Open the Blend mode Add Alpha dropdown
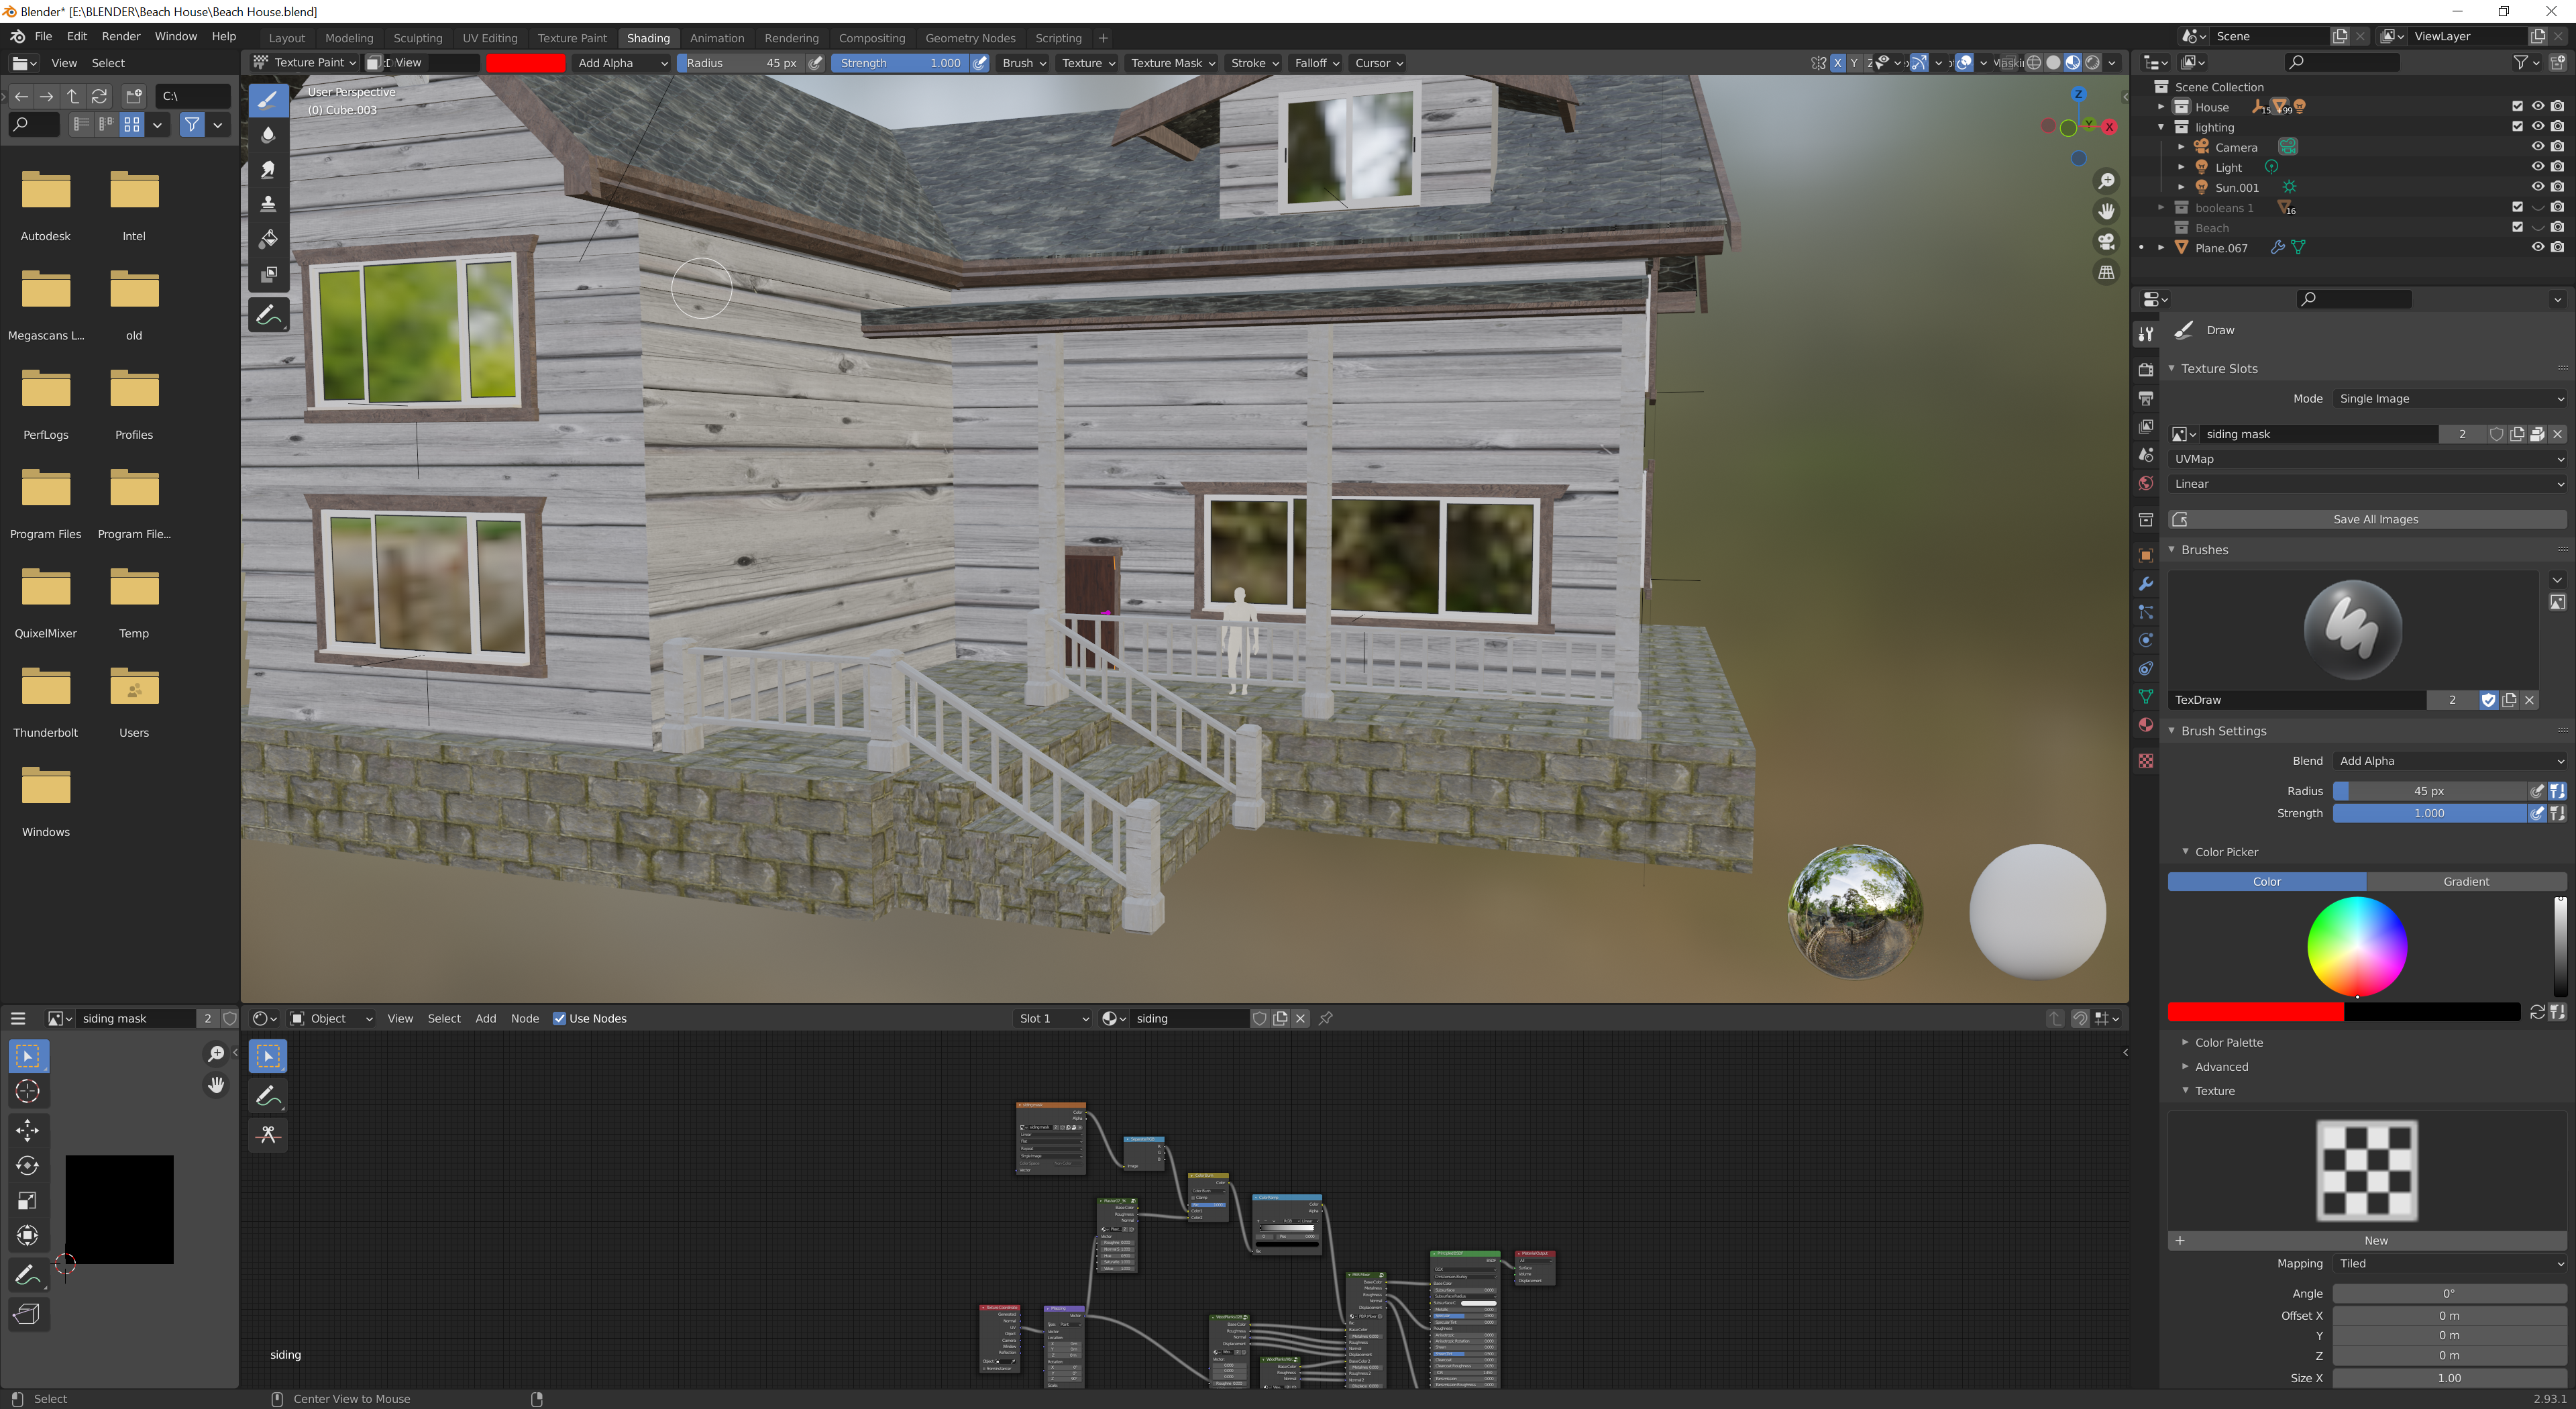This screenshot has height=1409, width=2576. (x=2449, y=761)
